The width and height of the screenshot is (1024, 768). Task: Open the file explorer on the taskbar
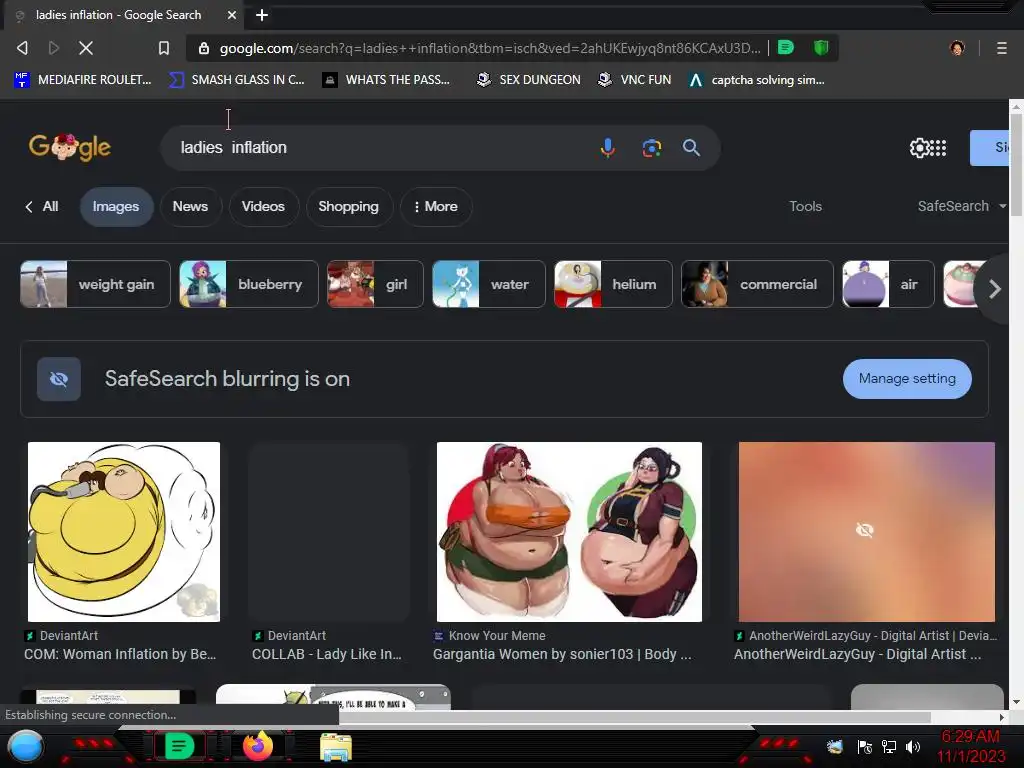[336, 747]
